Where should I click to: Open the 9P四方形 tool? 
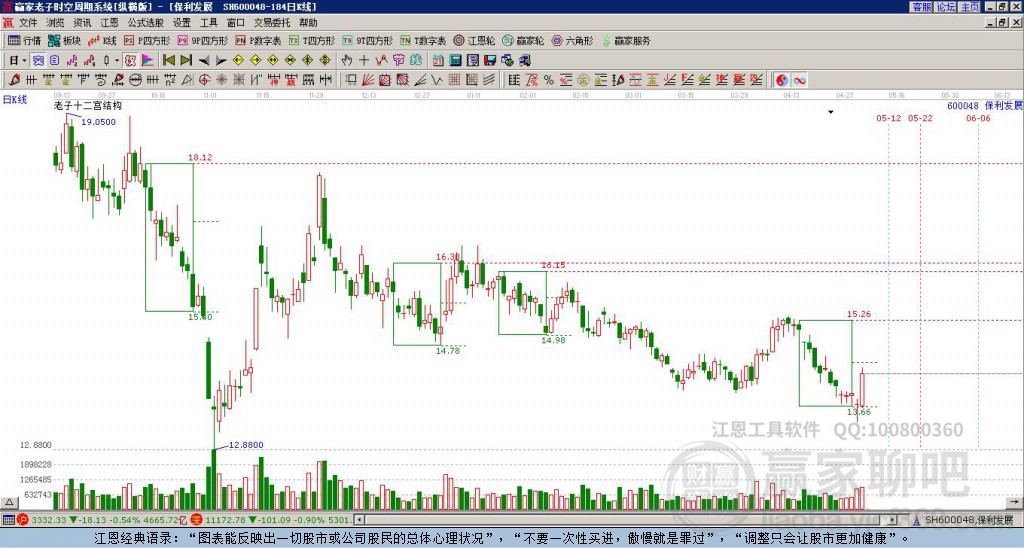coord(202,40)
